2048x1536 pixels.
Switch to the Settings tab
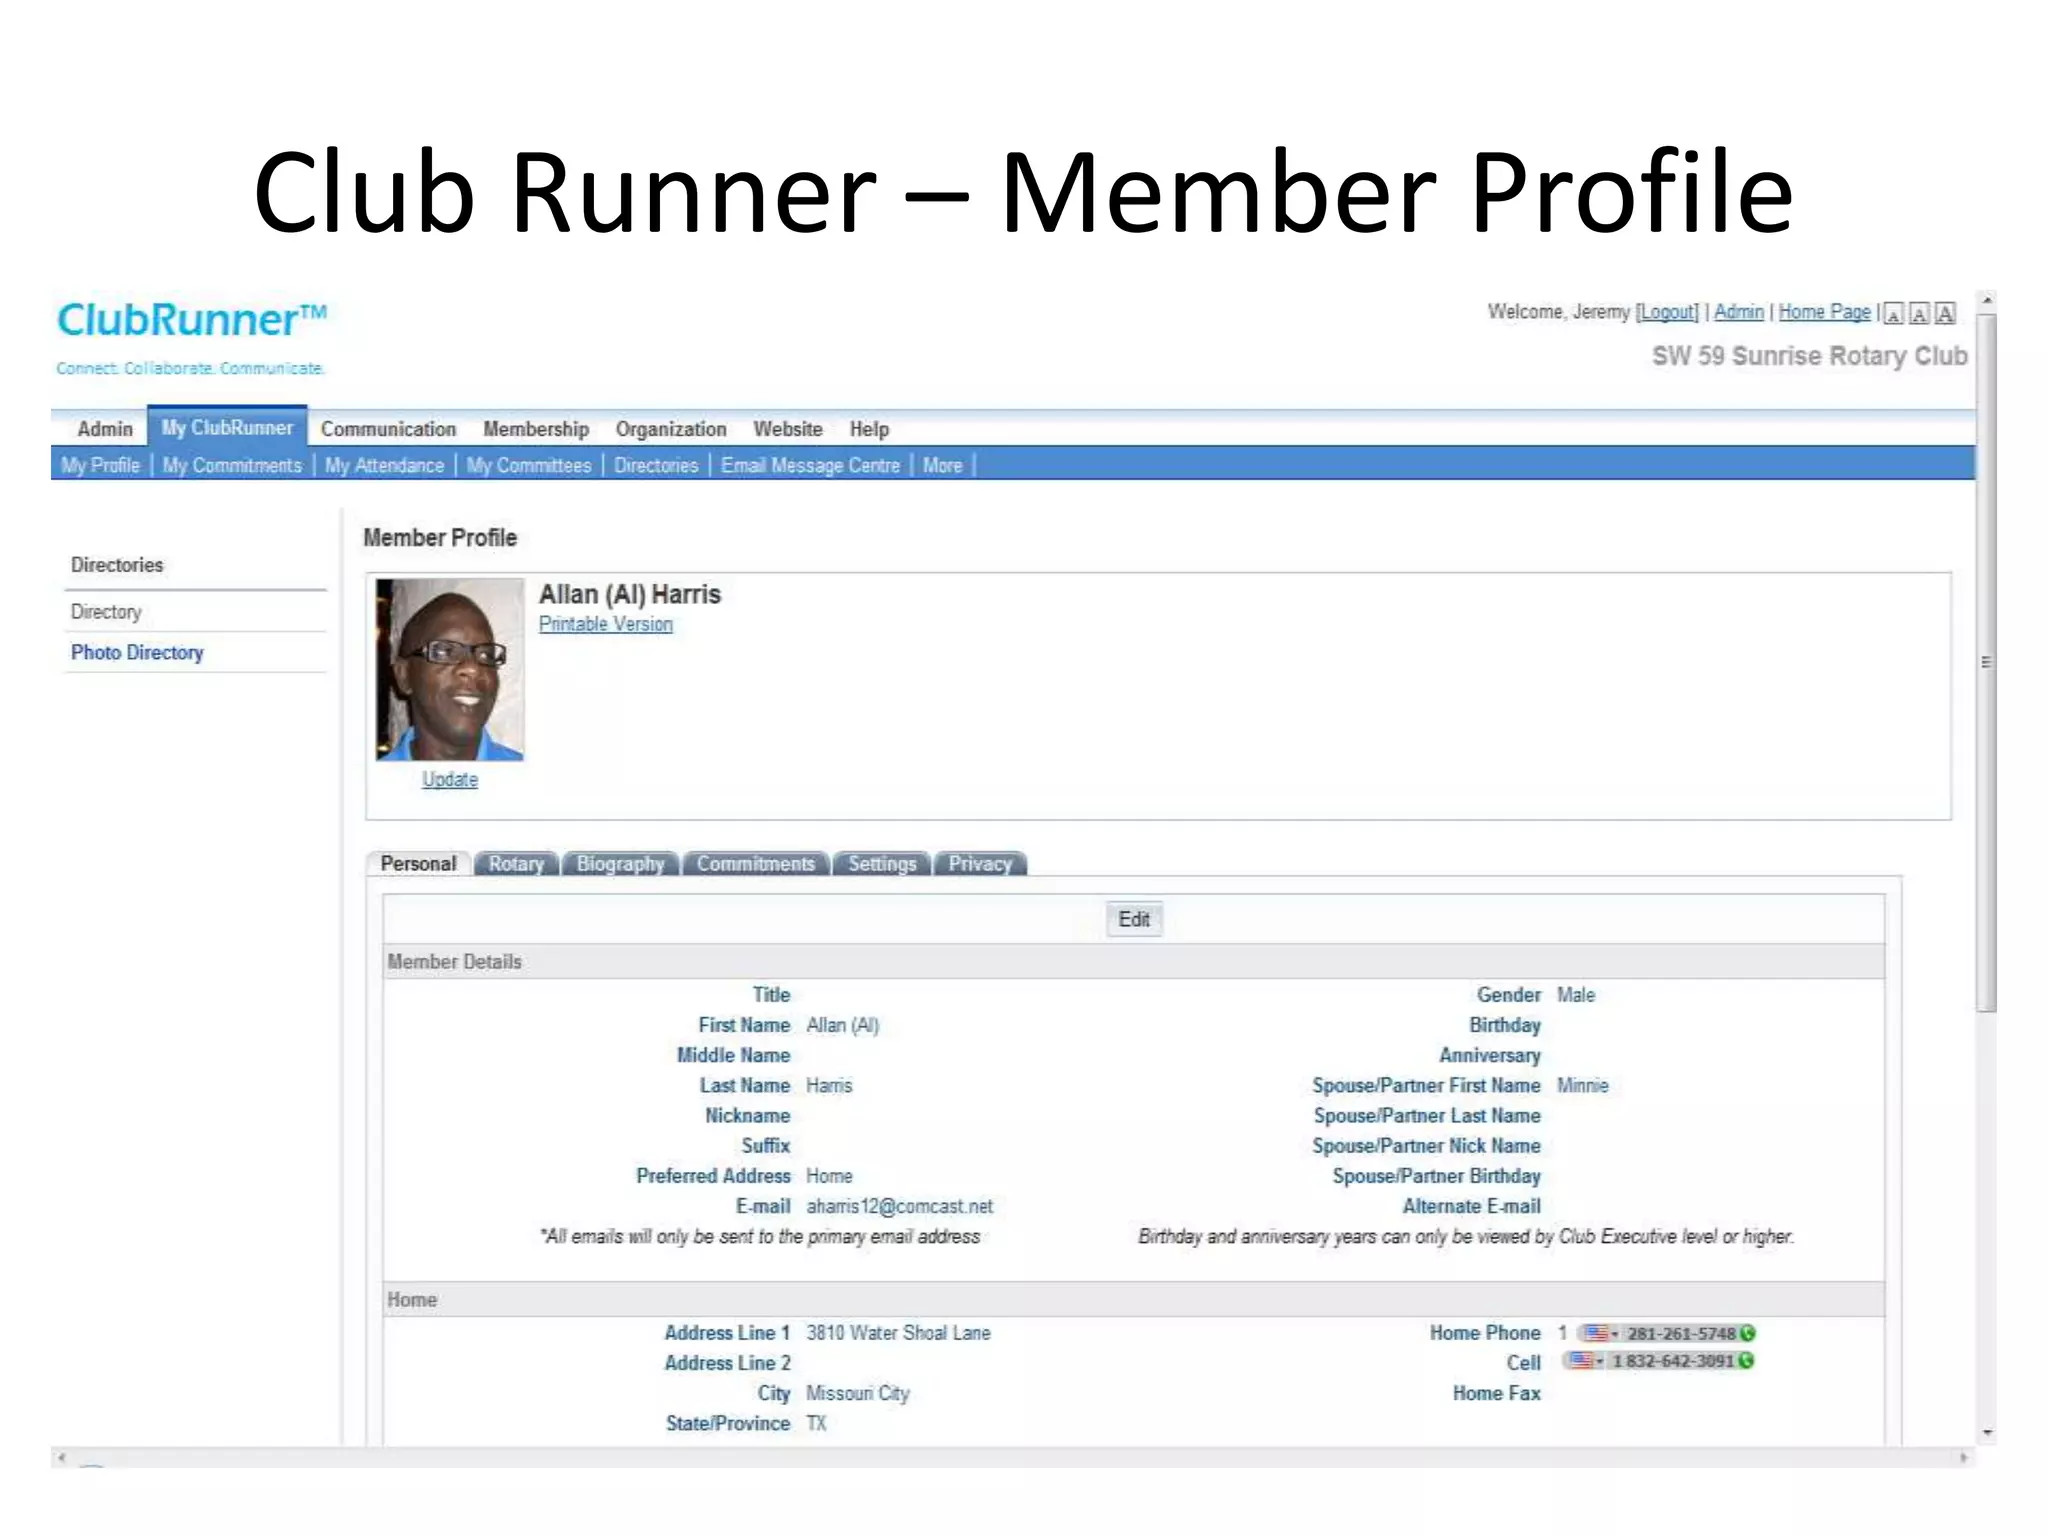pos(882,863)
